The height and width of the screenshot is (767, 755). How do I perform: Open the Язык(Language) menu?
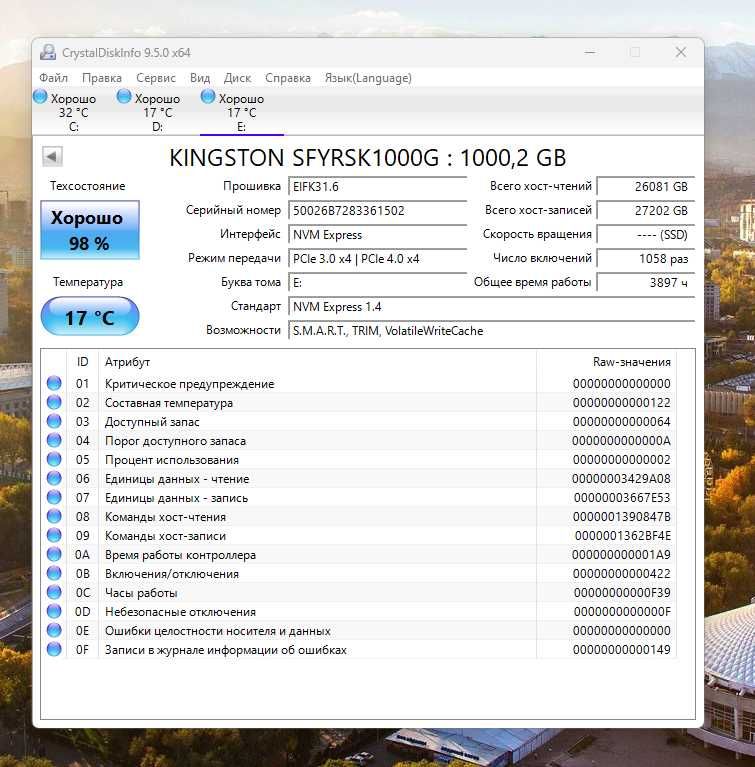tap(368, 78)
